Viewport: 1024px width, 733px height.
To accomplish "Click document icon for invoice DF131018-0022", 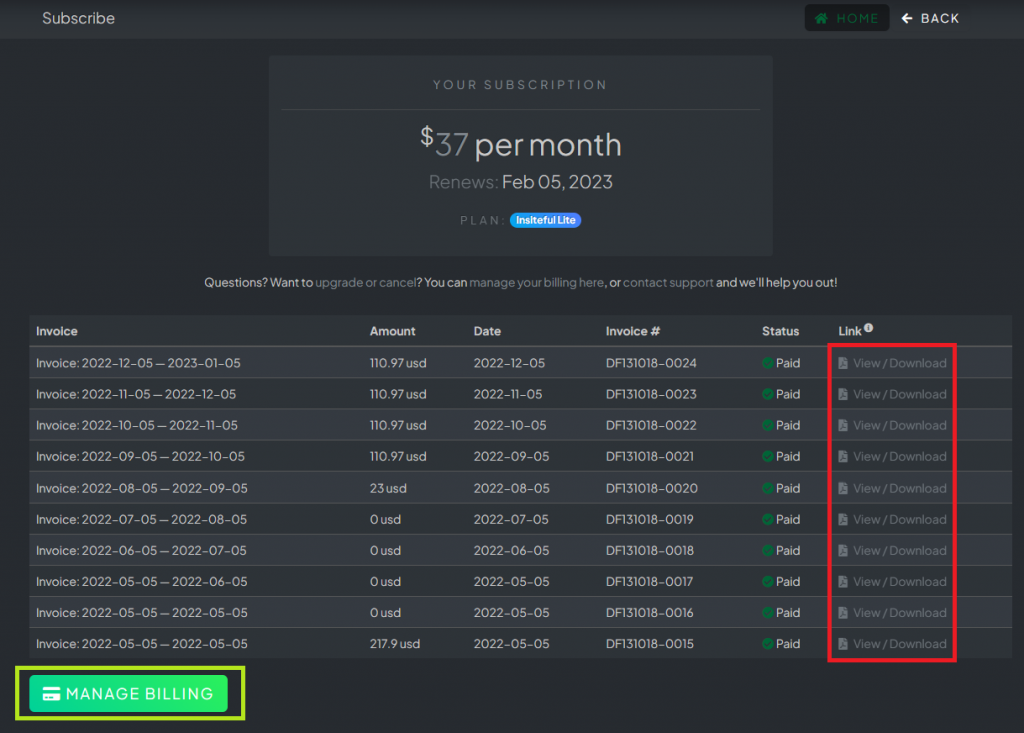I will click(x=842, y=425).
